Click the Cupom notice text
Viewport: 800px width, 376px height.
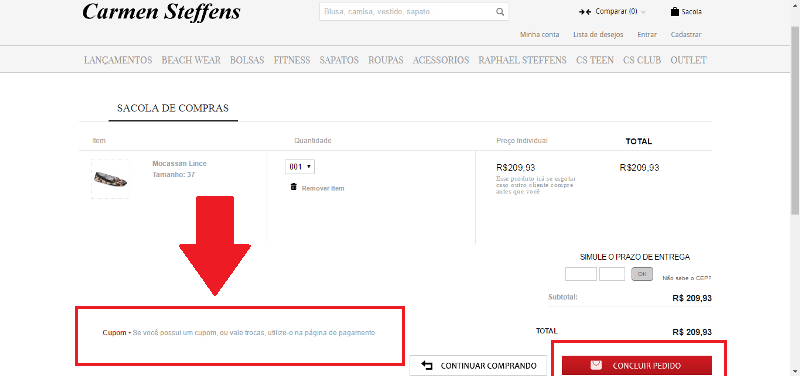point(239,333)
